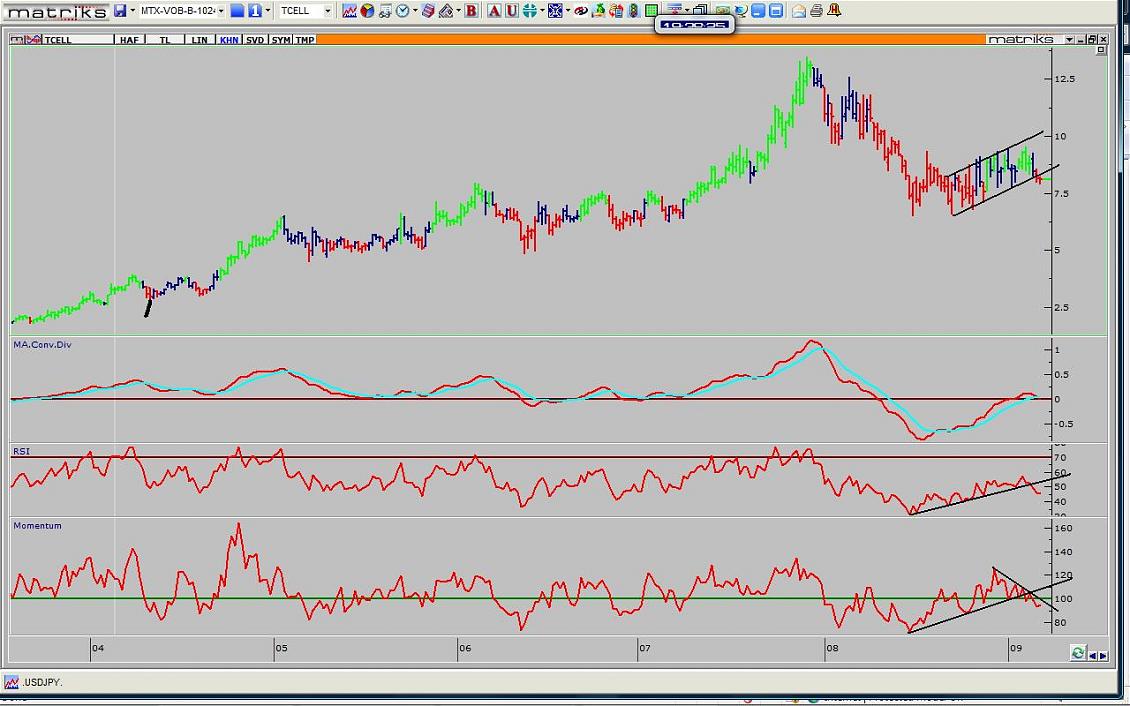Expand the MTX-VOB-B workspace dropdown
This screenshot has width=1130, height=706.
tap(219, 10)
